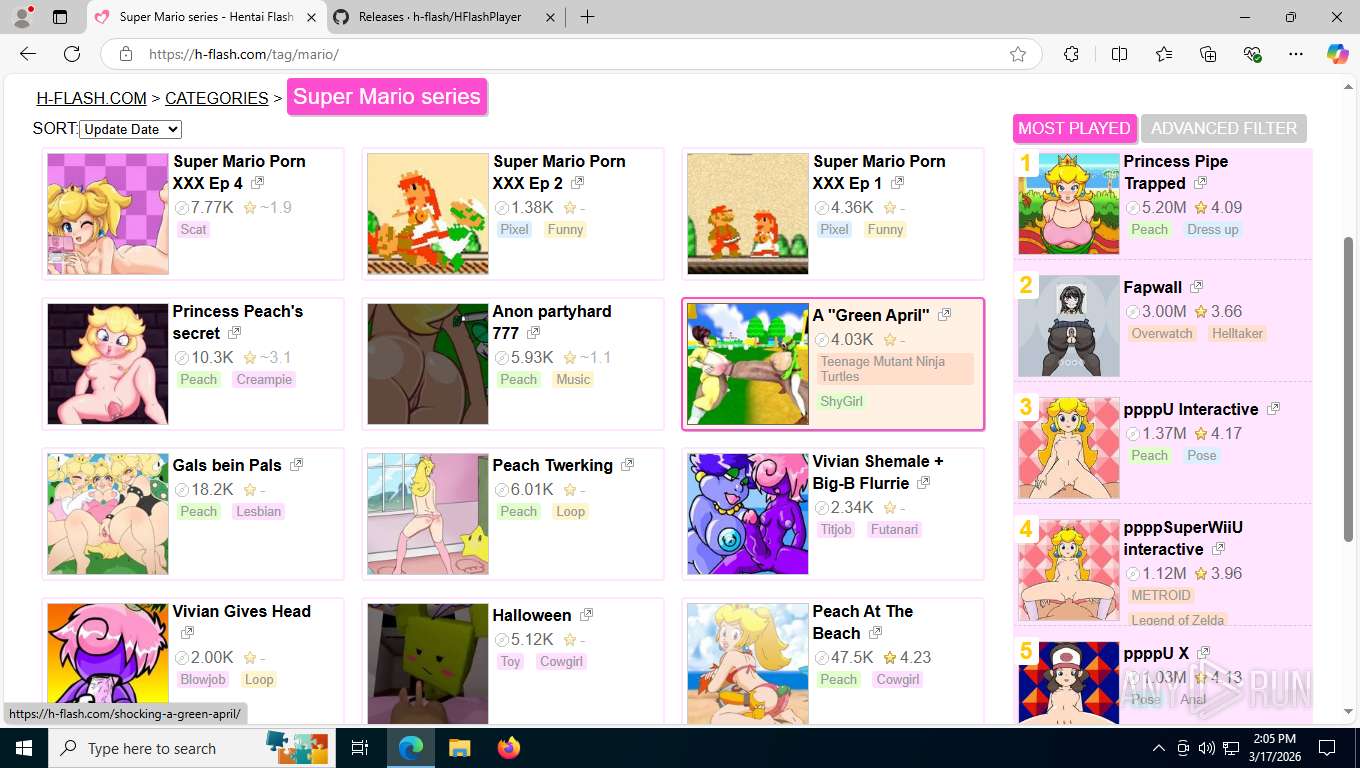Follow the H-FLASH.COM breadcrumb link
Screen dimensions: 1360x768
pos(92,98)
